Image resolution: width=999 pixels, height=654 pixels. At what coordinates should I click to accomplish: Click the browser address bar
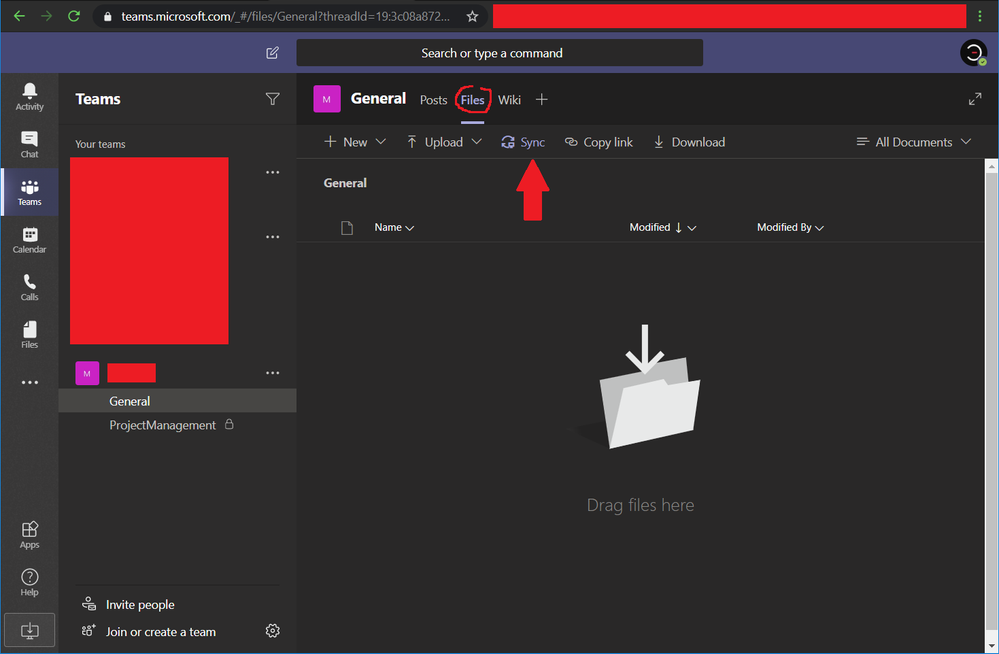coord(285,16)
